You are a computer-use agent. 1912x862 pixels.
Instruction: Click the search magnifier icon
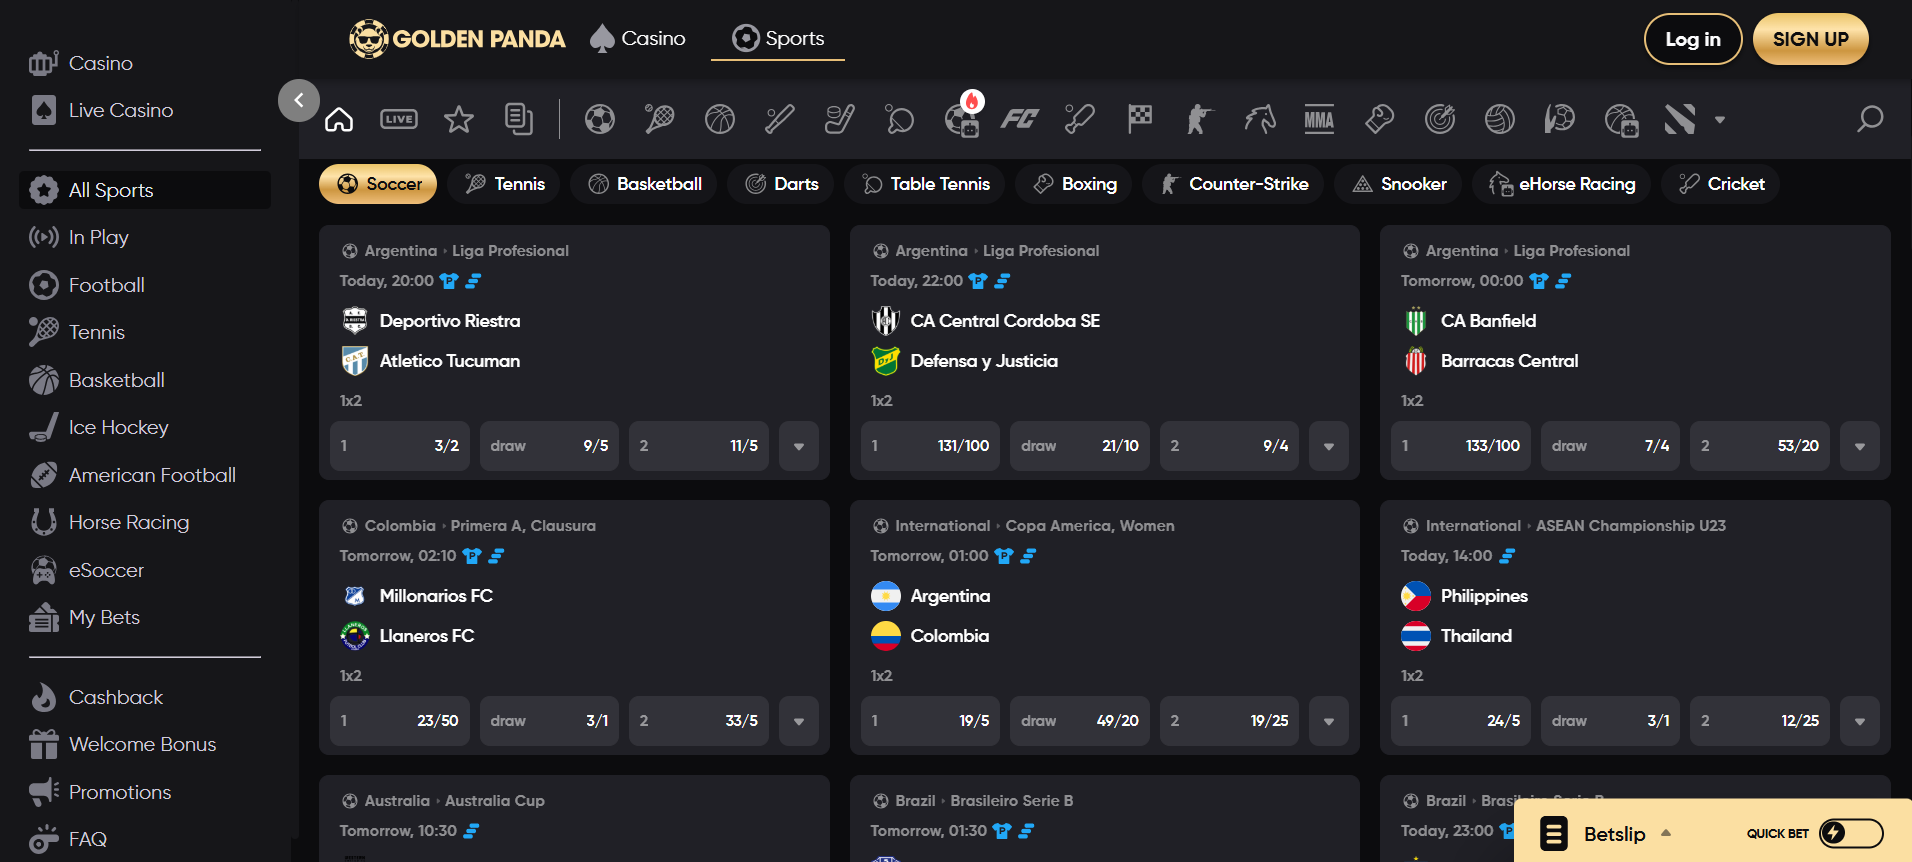pos(1869,120)
